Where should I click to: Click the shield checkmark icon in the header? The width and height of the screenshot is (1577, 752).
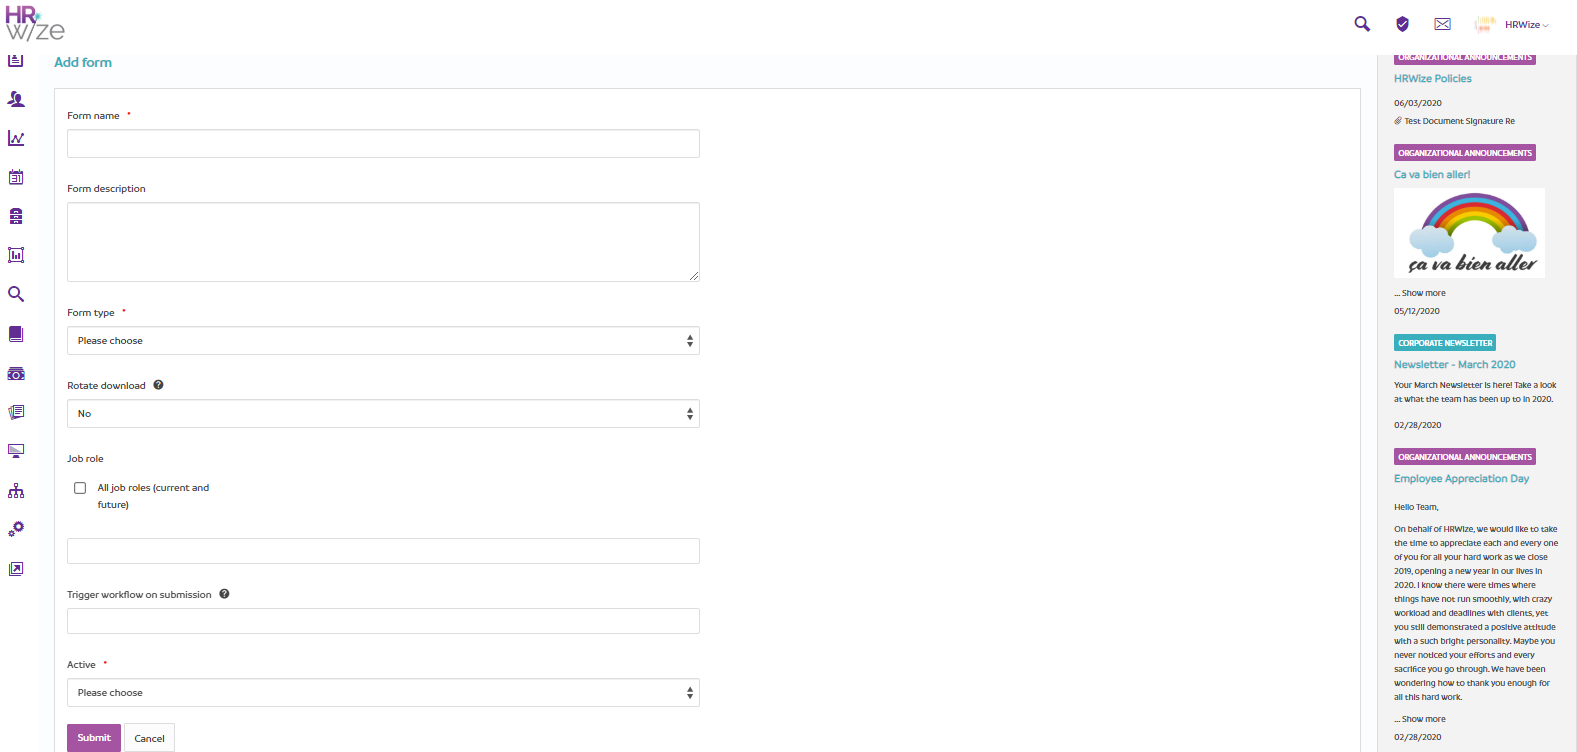[1402, 22]
